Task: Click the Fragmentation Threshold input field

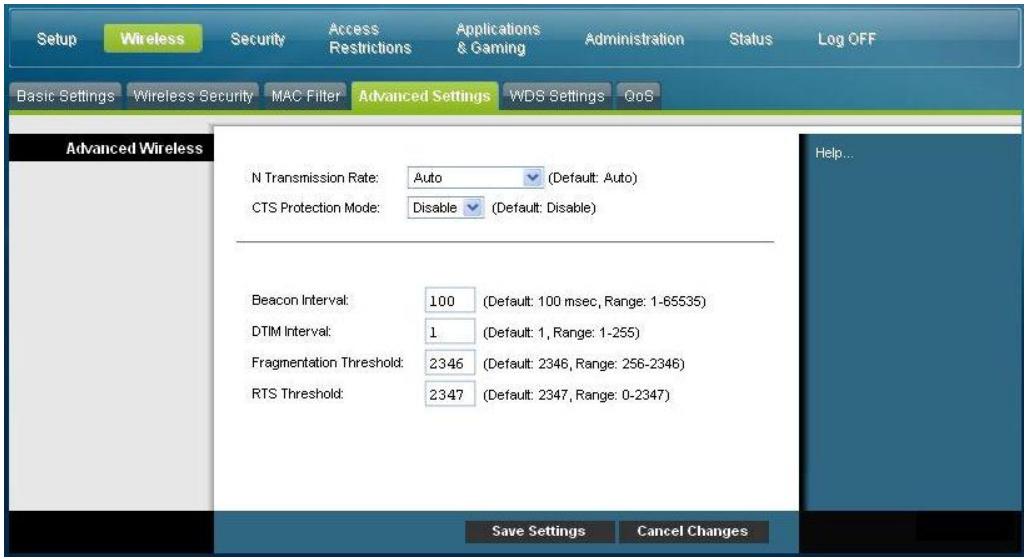Action: point(450,363)
